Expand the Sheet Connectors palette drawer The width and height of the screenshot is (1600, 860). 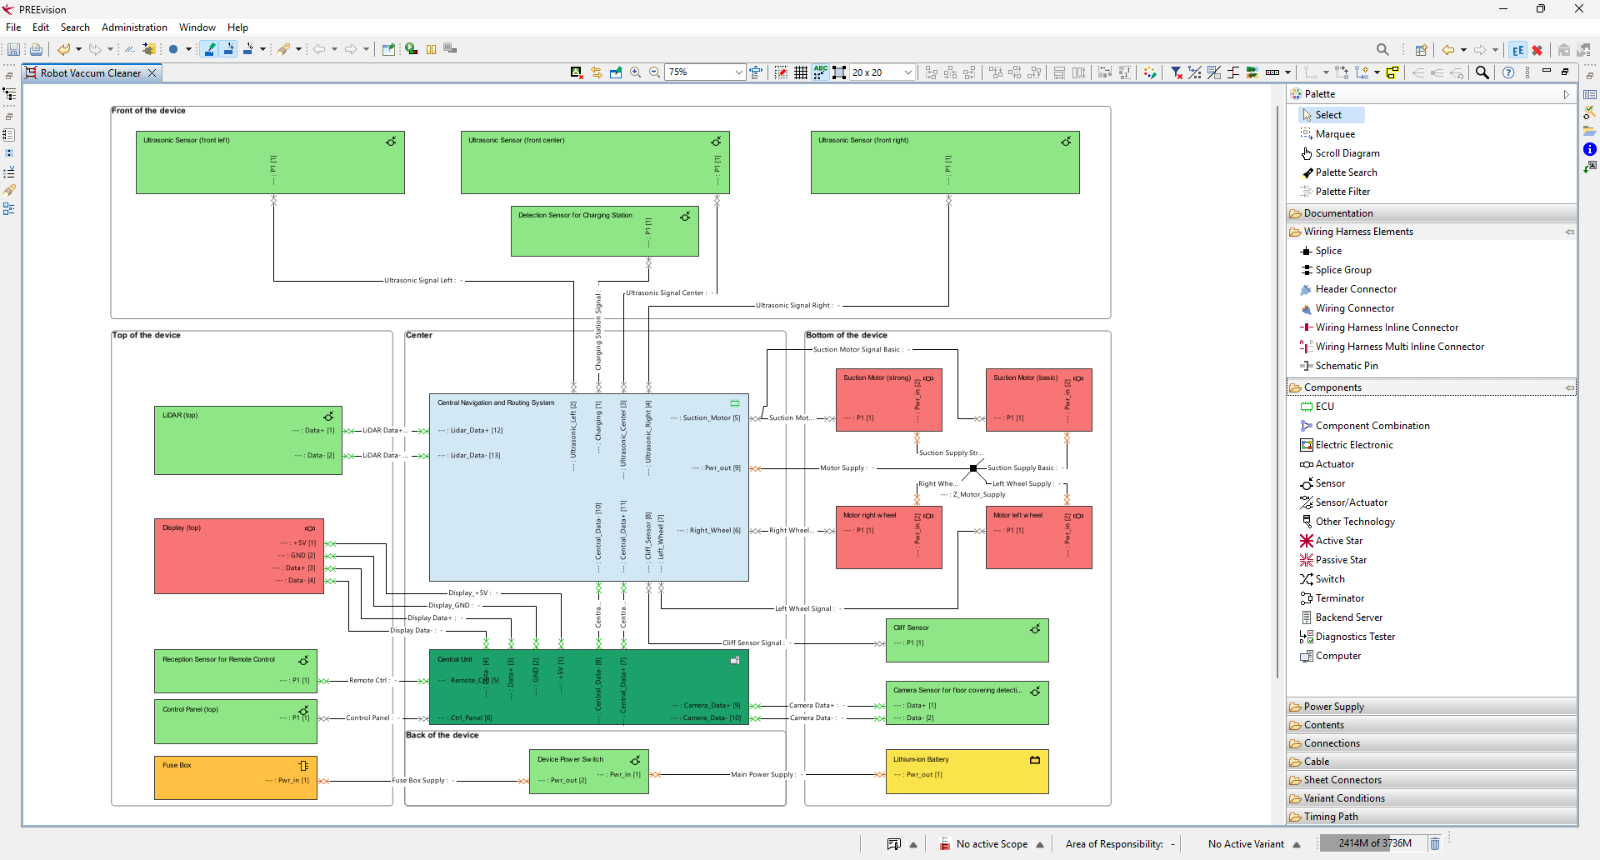coord(1432,780)
